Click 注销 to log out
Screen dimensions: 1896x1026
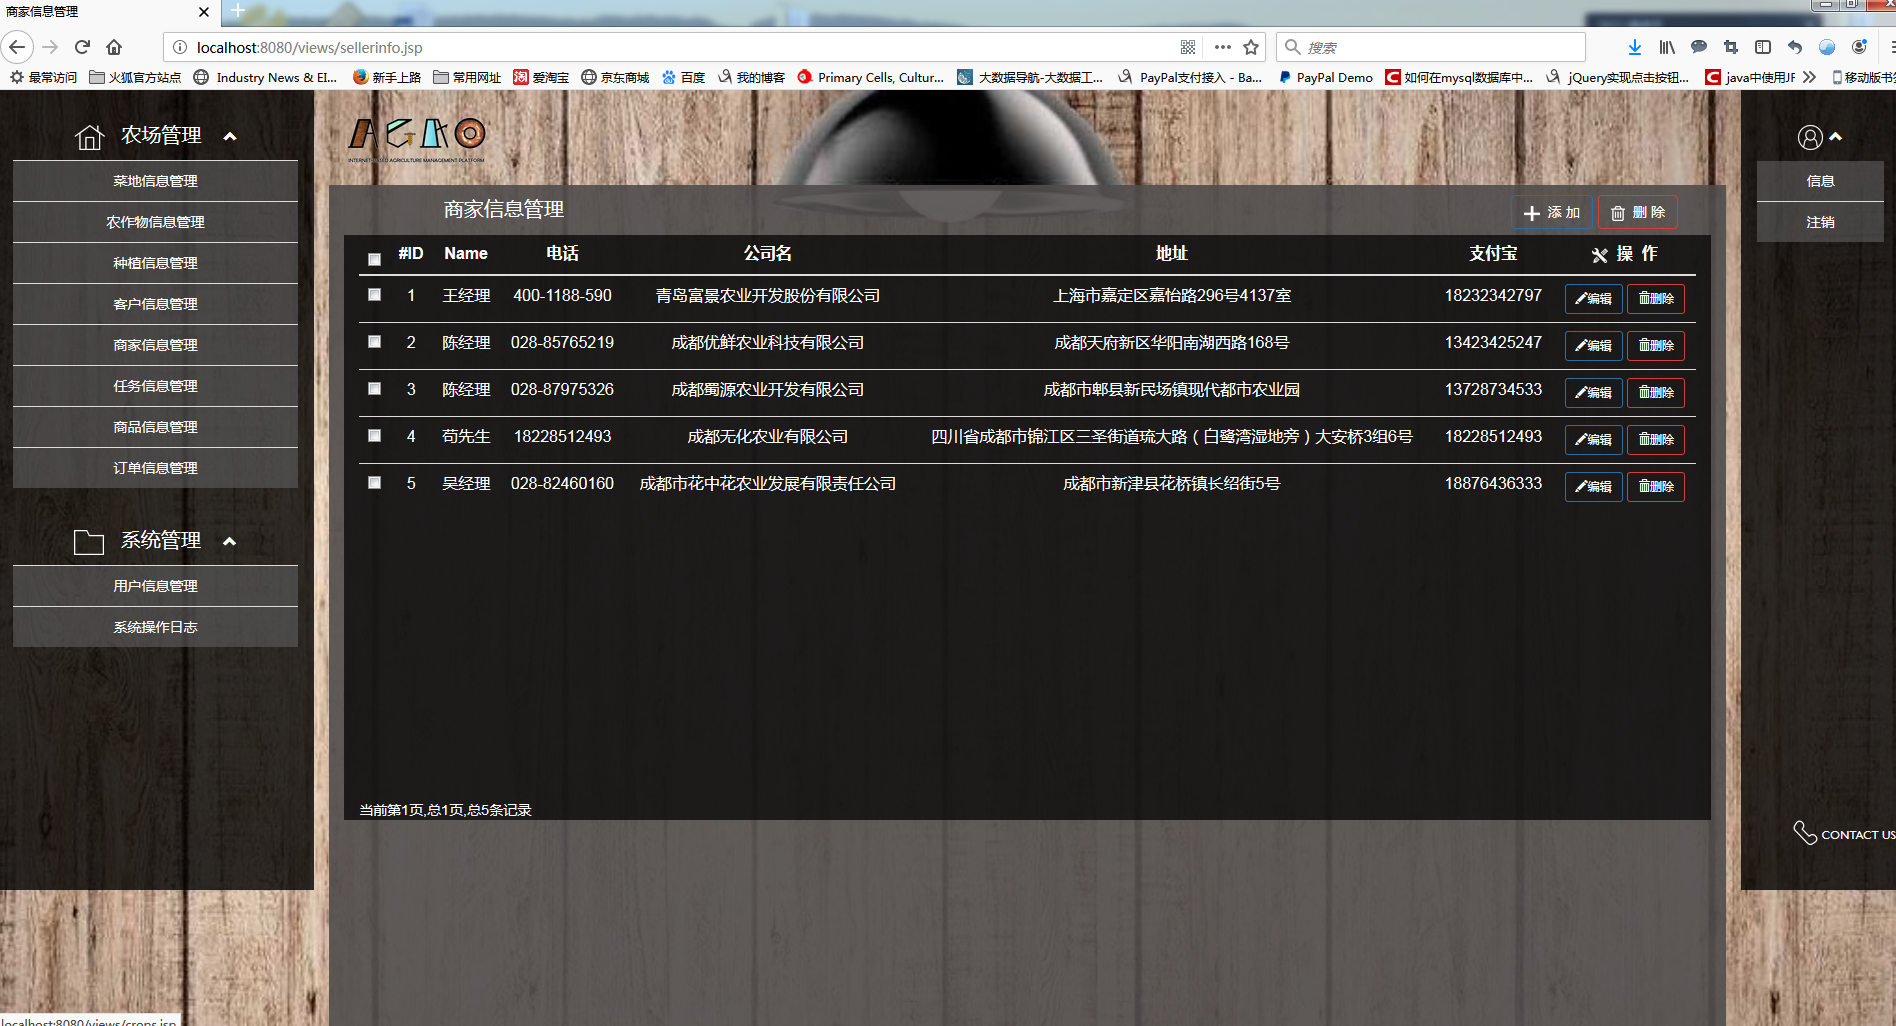[1820, 222]
